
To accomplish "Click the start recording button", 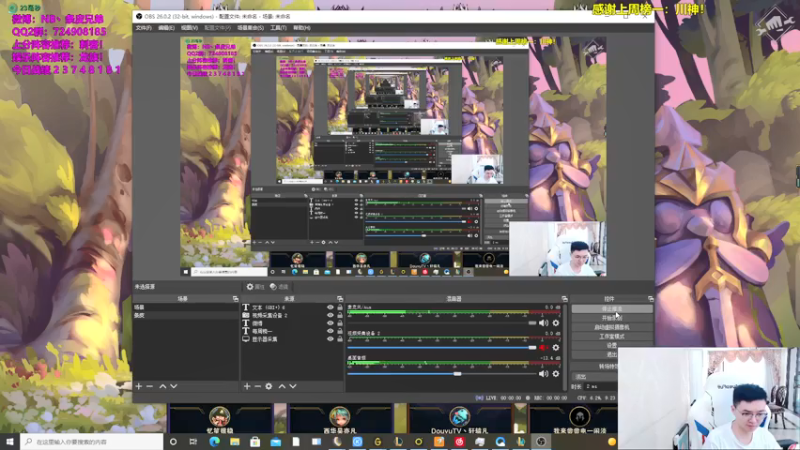I will click(x=612, y=318).
